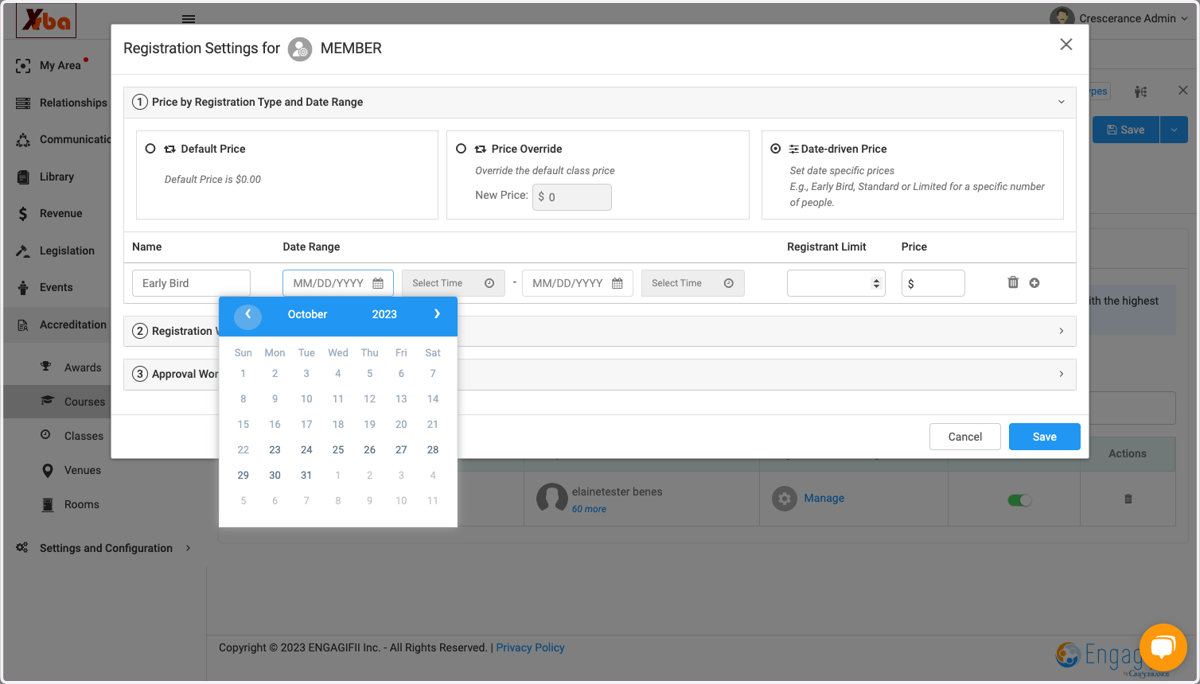This screenshot has width=1200, height=684.
Task: Open the 2023 year selector
Action: coord(384,314)
